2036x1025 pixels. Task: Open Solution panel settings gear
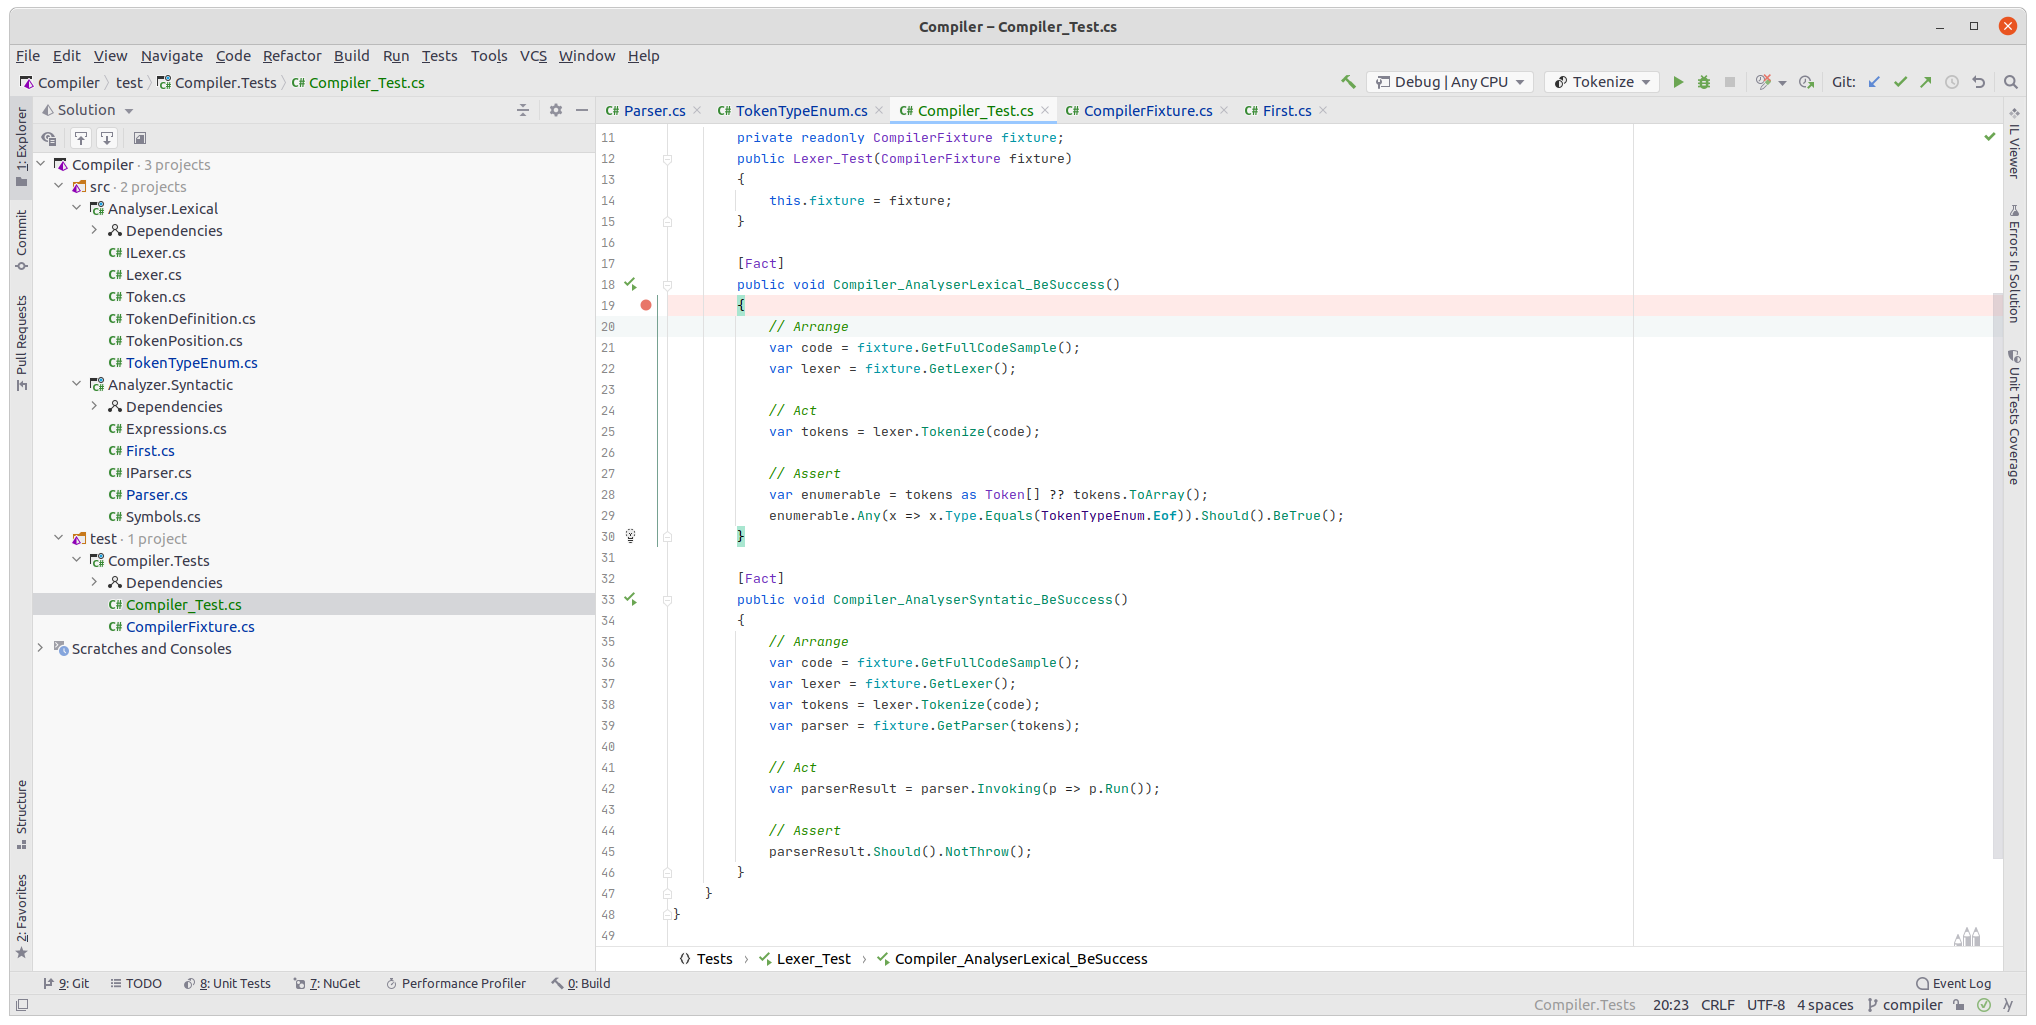pyautogui.click(x=556, y=110)
